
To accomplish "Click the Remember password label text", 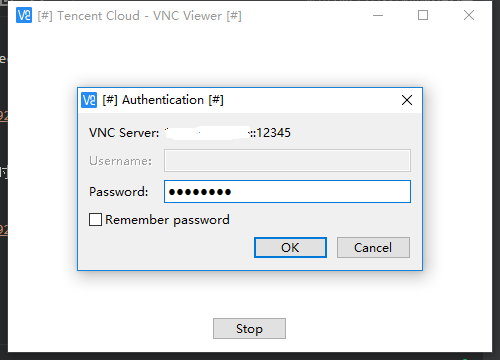I will (x=167, y=220).
